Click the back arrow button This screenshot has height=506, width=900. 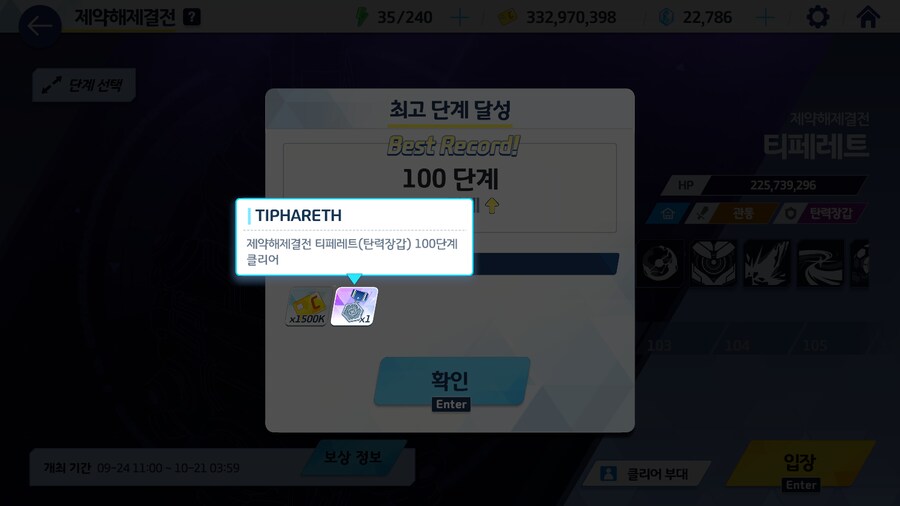tap(40, 26)
